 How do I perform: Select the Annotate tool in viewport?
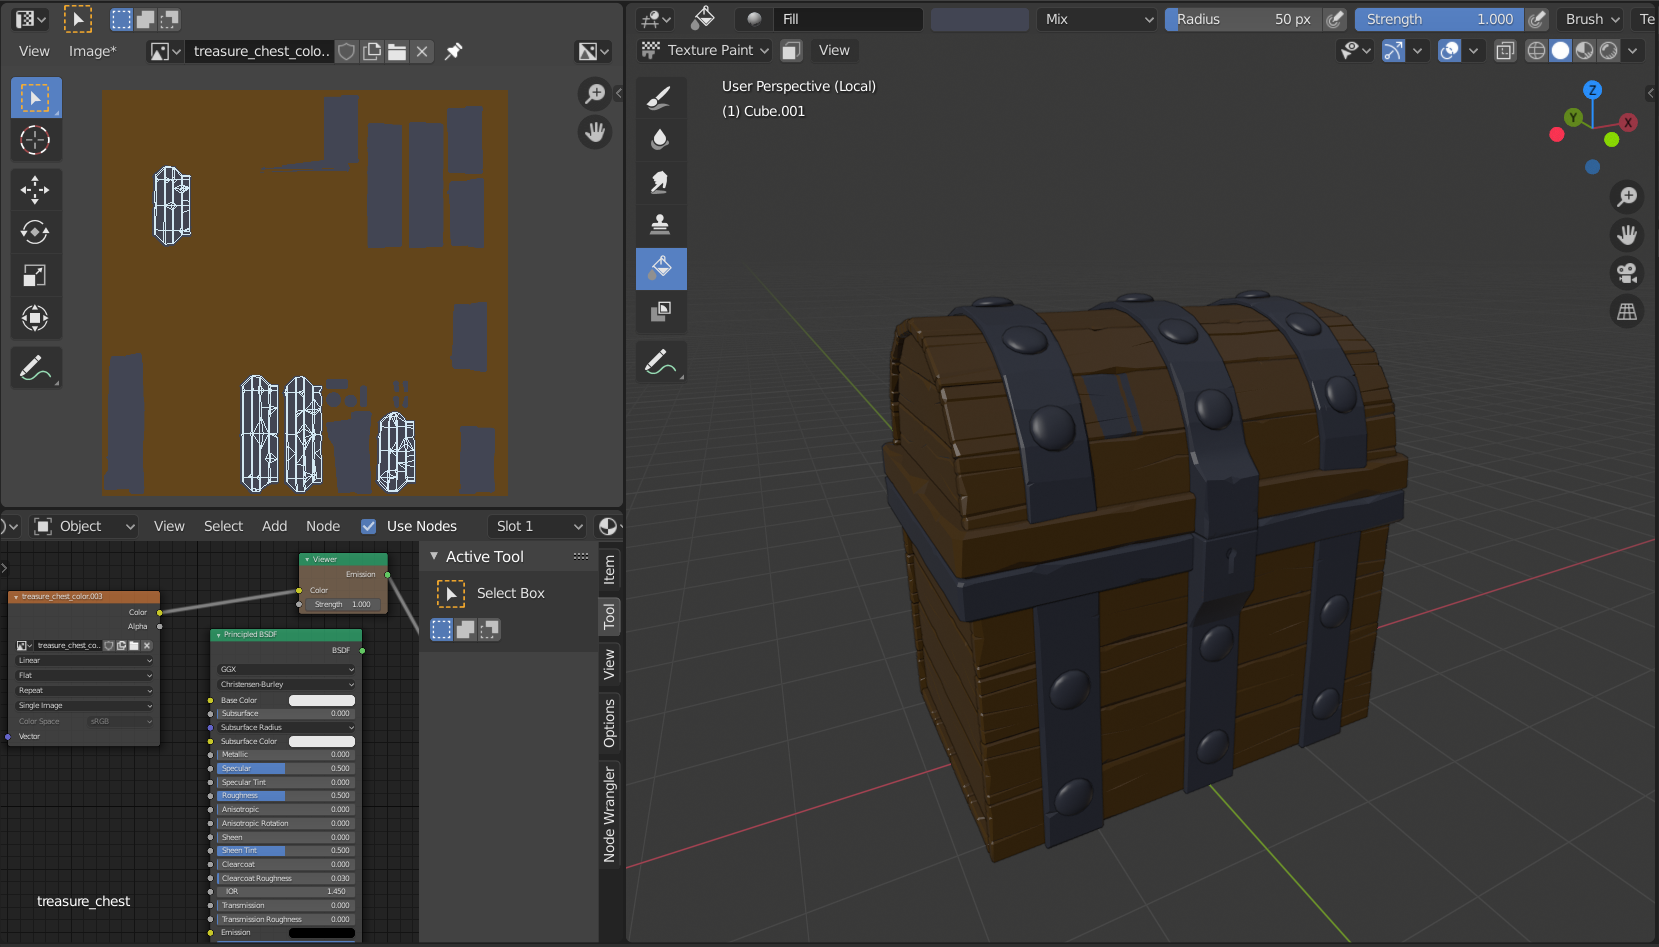tap(660, 361)
